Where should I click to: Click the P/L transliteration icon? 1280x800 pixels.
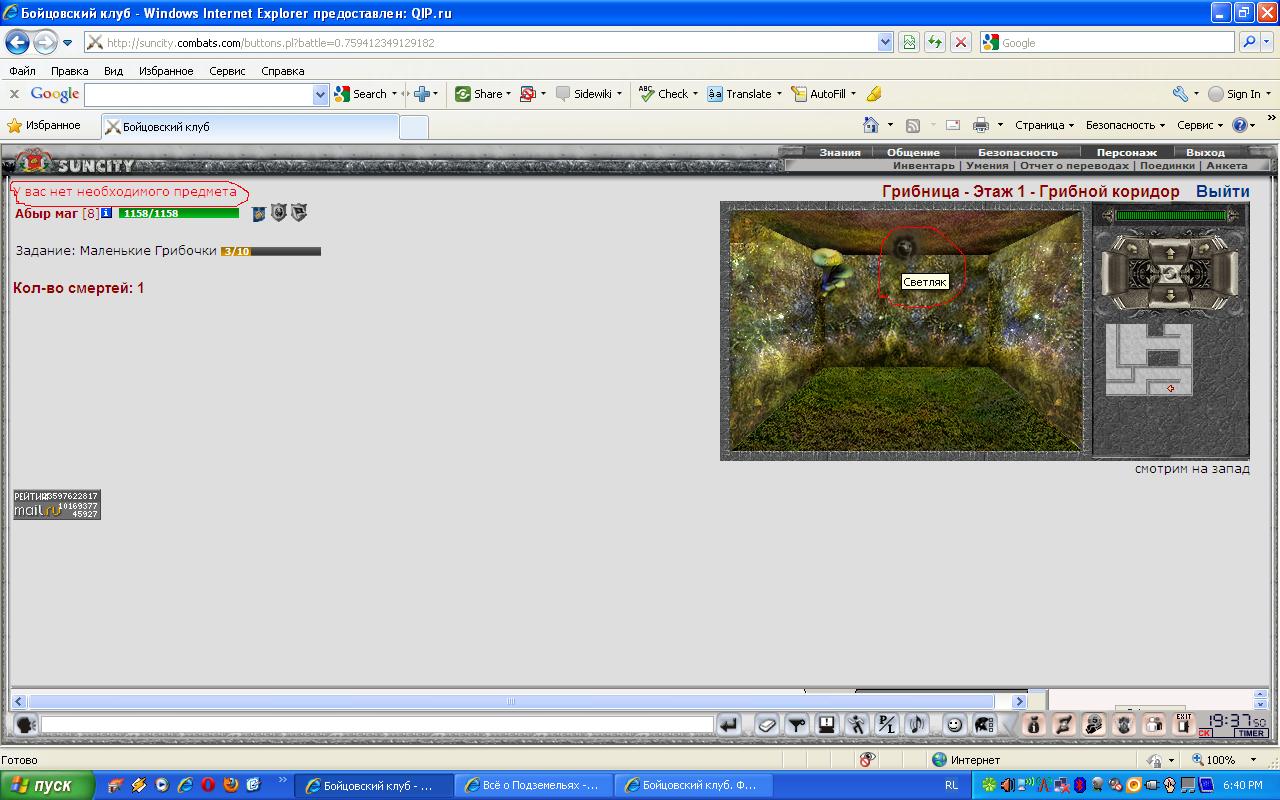coord(887,724)
